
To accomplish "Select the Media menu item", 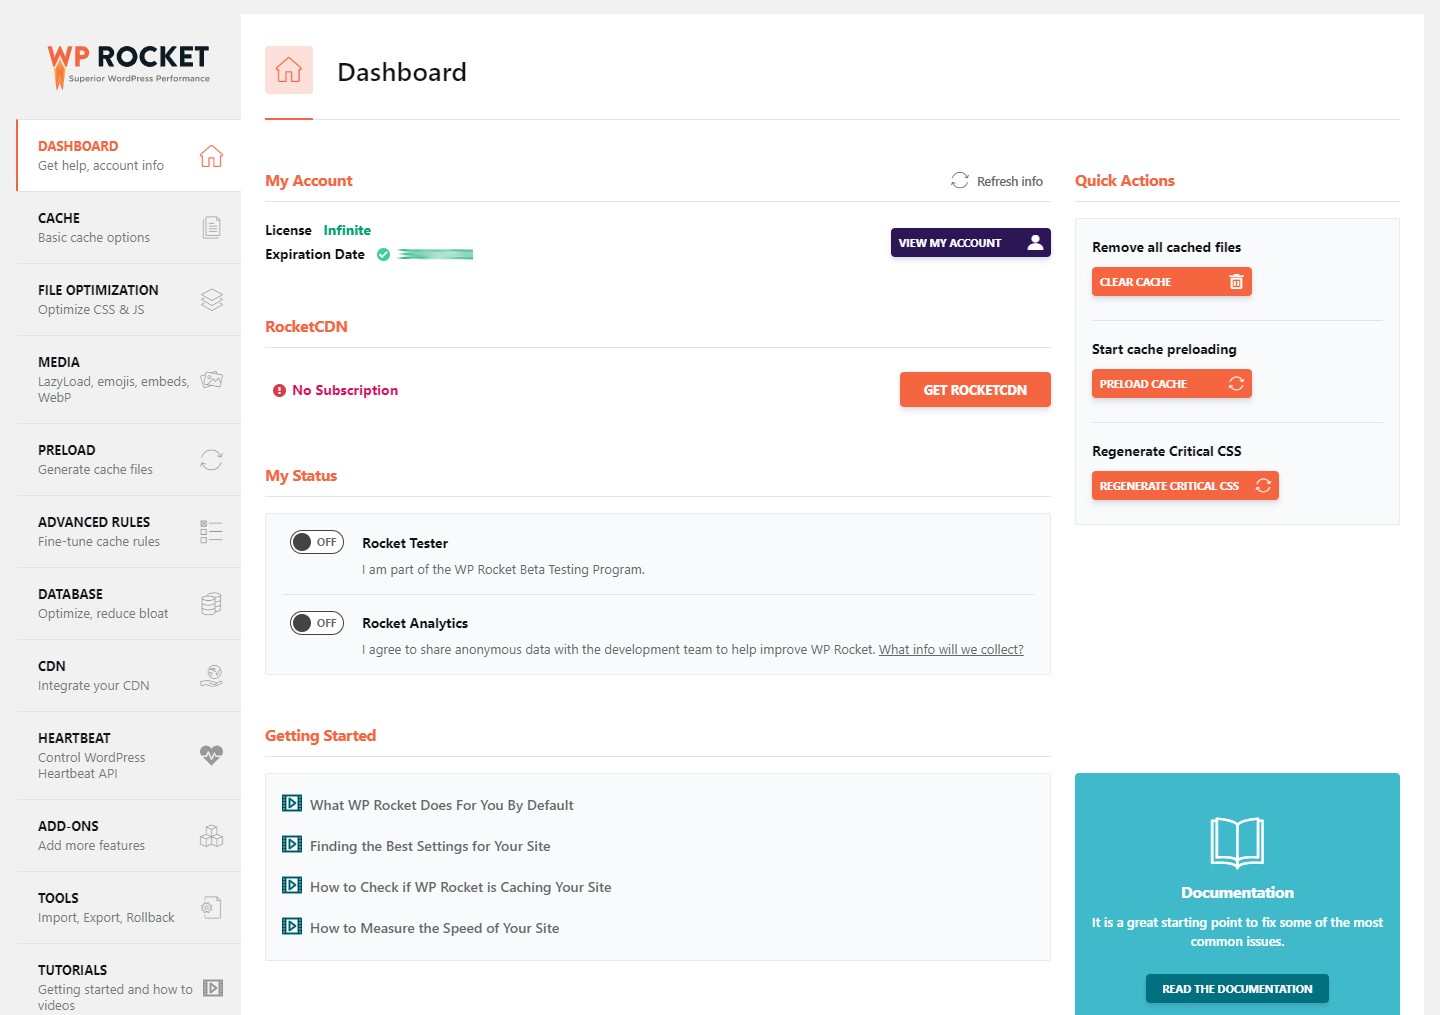I will point(129,380).
